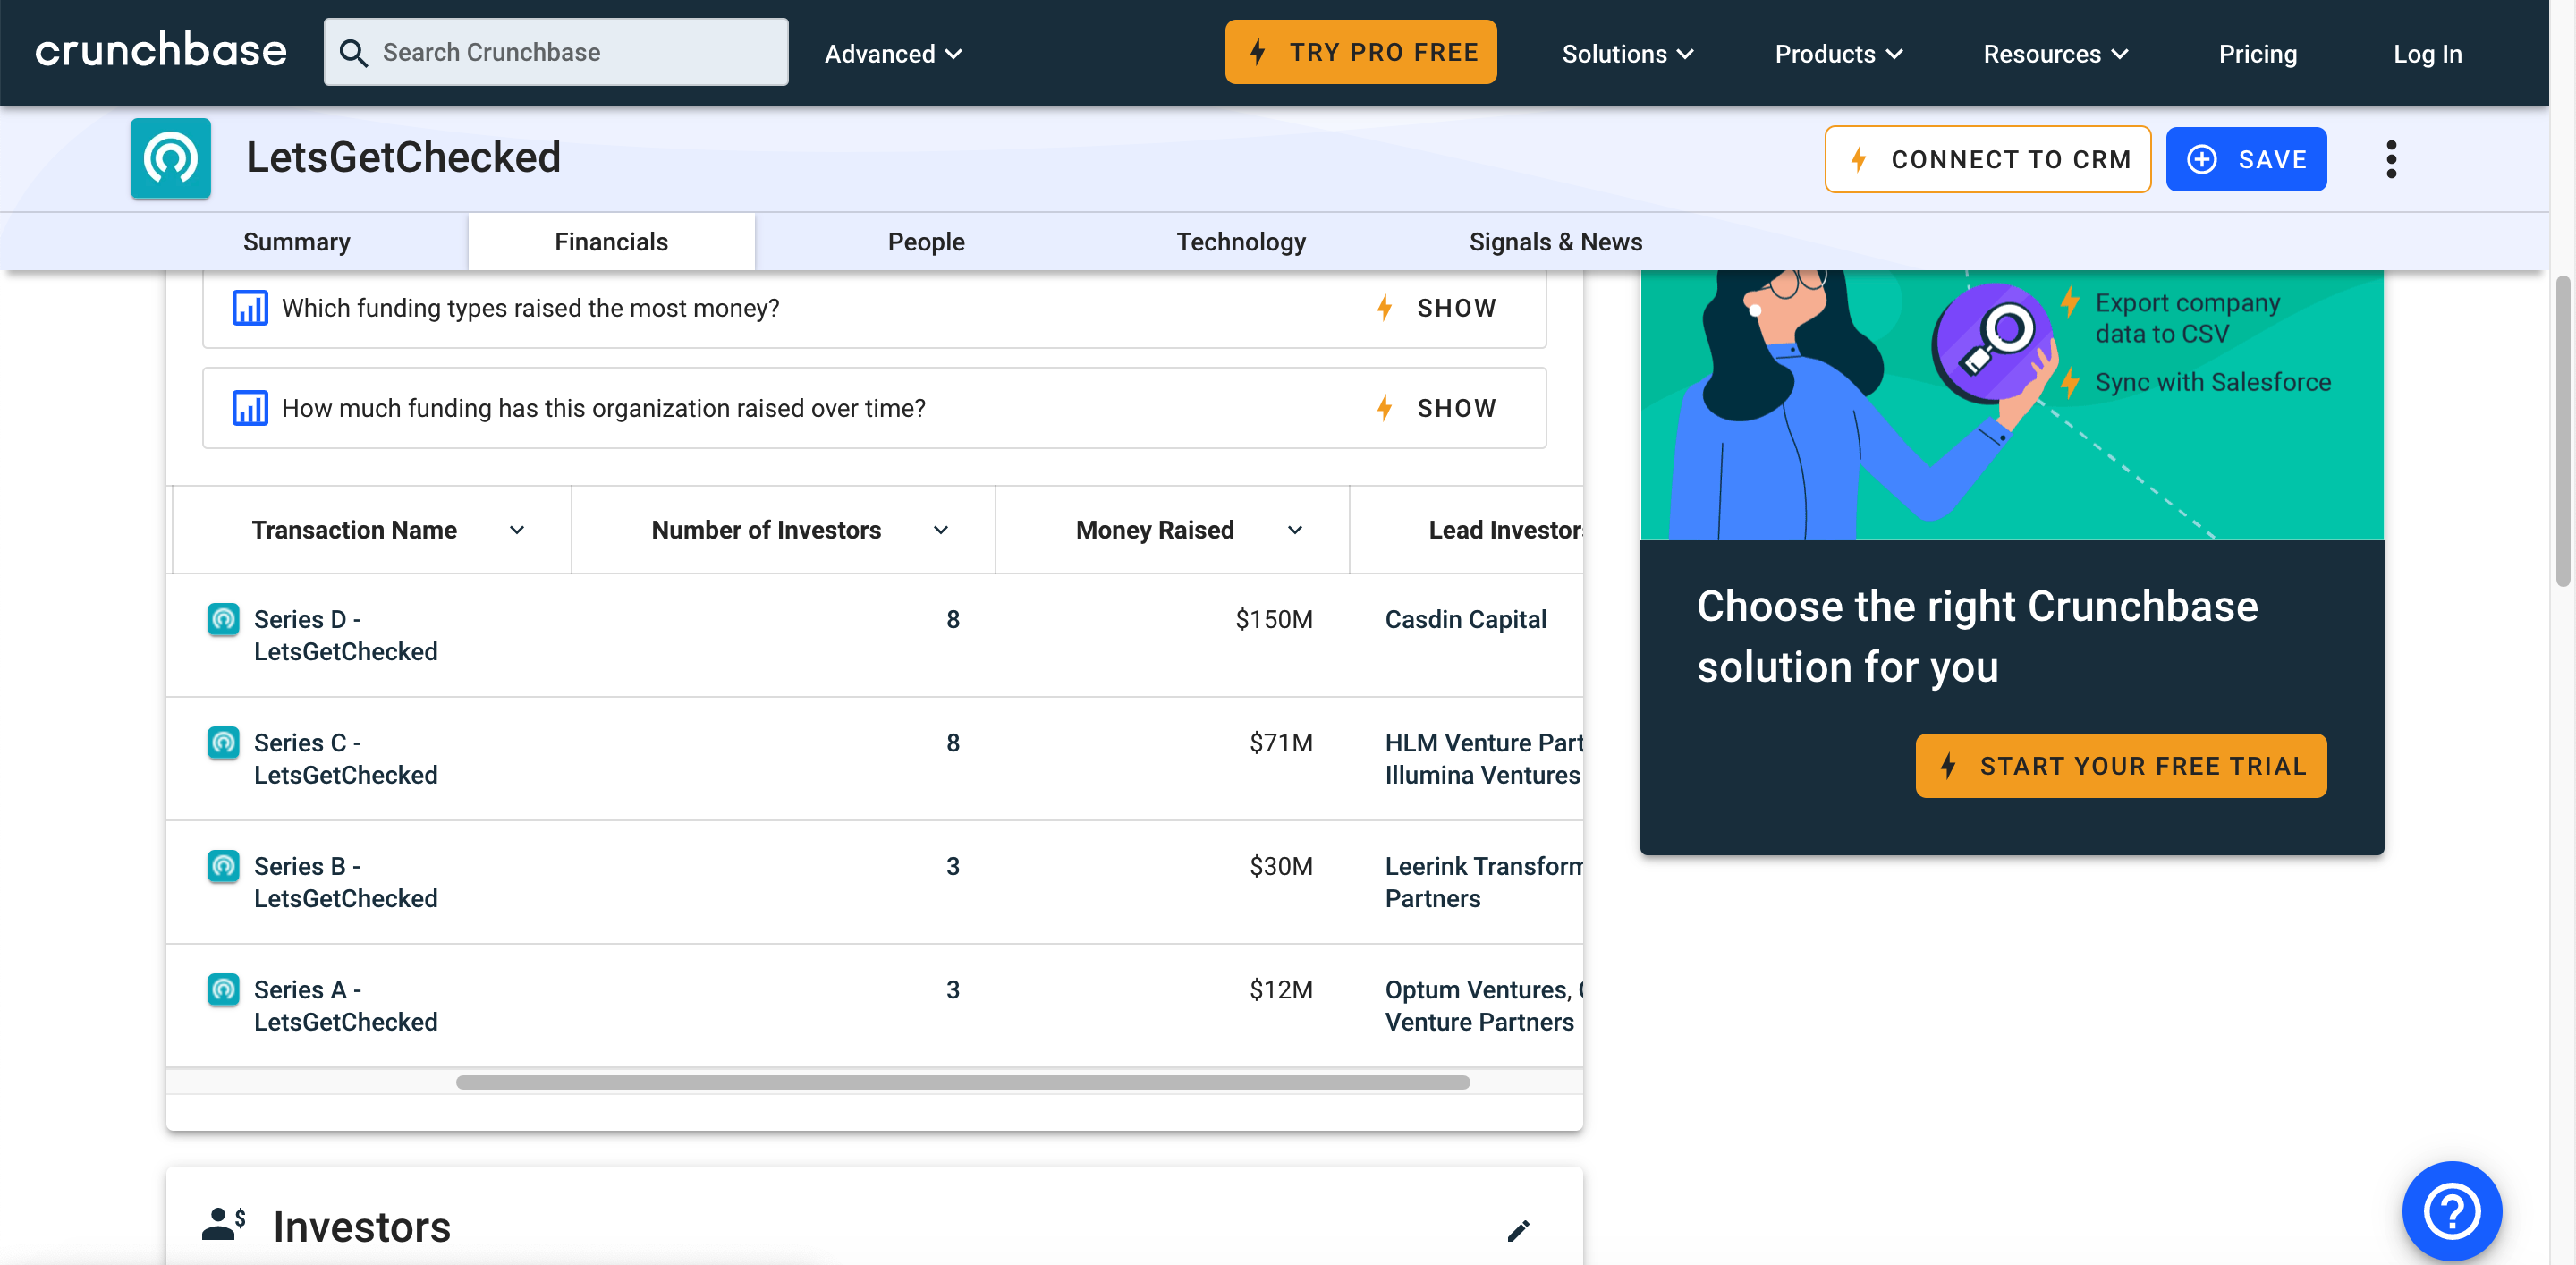Screen dimensions: 2576x1265
Task: Open Series B - LetsGetChecked transaction
Action: click(x=345, y=882)
